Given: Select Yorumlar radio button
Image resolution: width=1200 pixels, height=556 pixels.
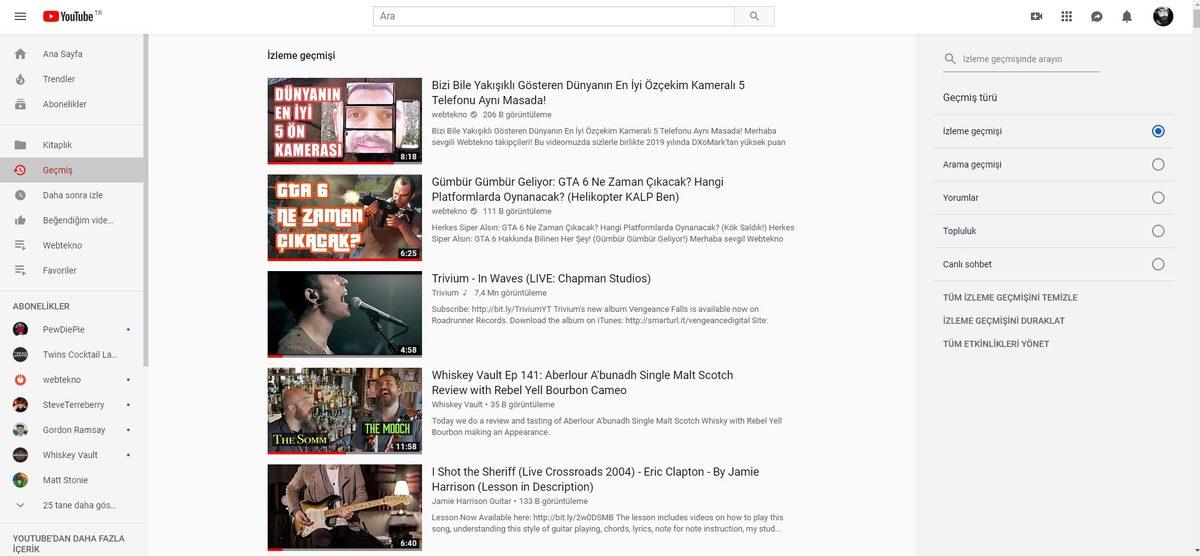Looking at the screenshot, I should pos(1158,197).
